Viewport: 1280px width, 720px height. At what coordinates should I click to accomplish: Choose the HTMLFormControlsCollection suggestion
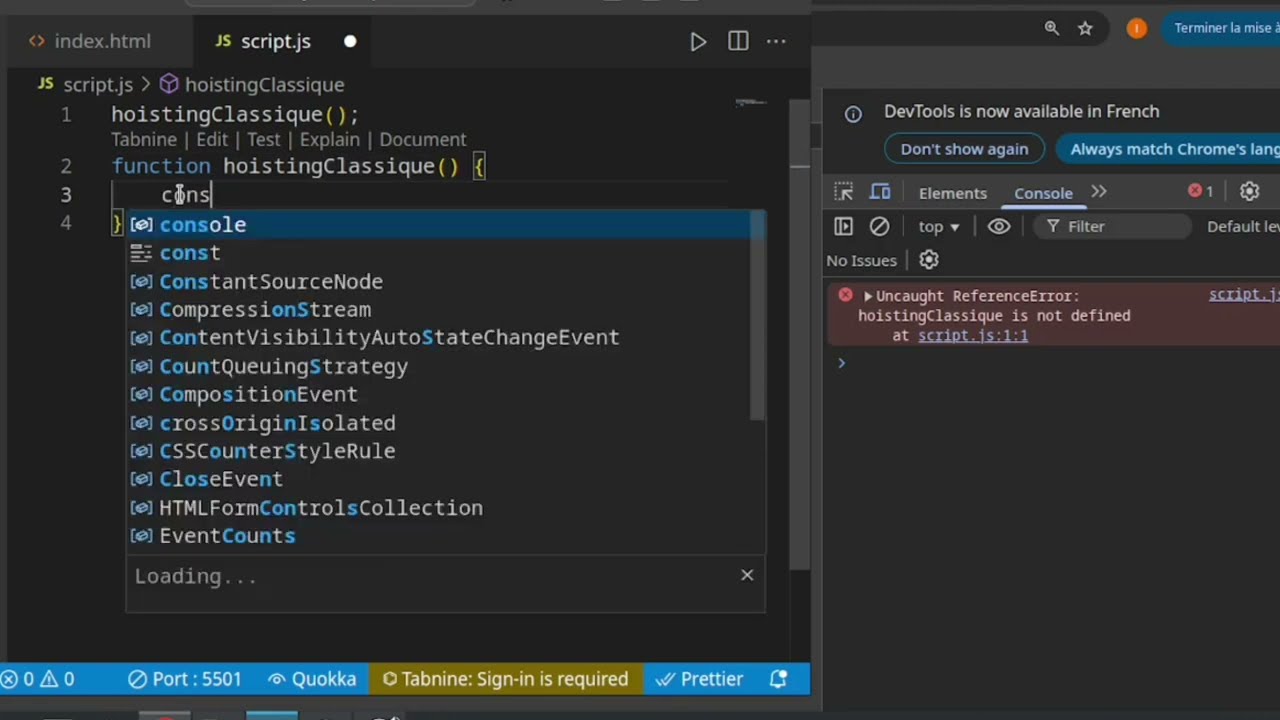coord(439,508)
